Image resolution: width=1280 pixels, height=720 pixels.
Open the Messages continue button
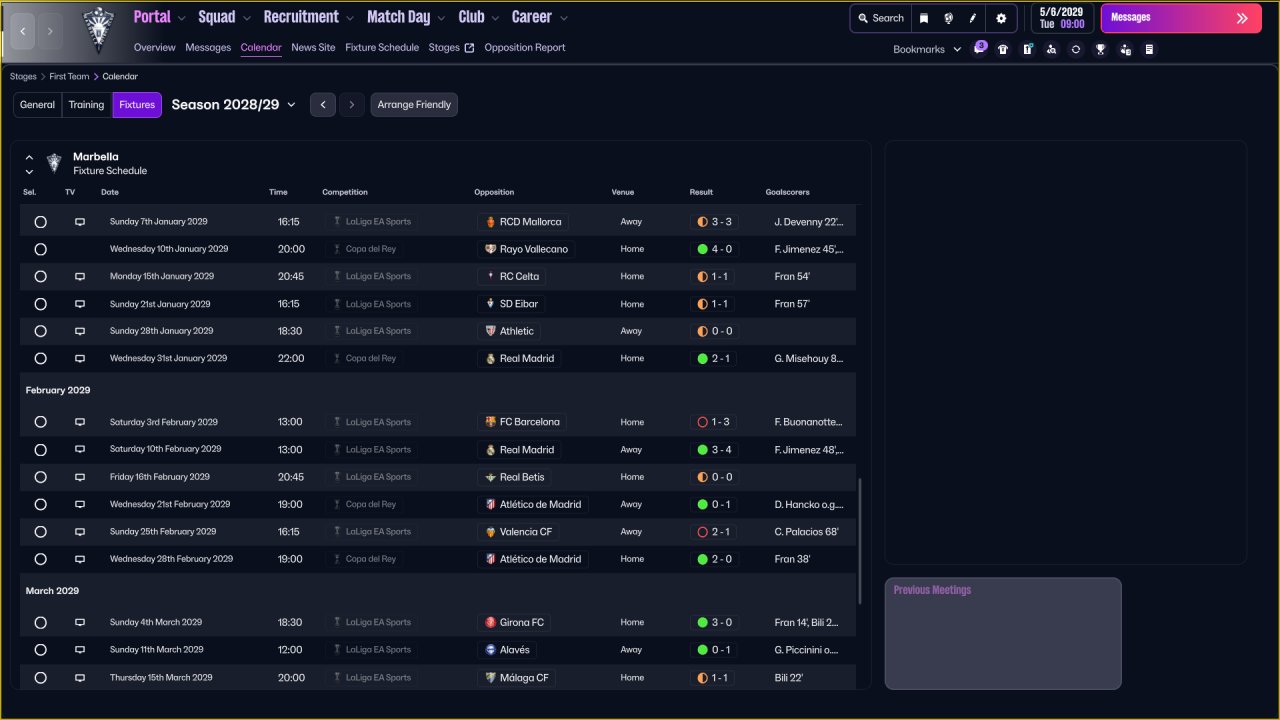[1181, 18]
